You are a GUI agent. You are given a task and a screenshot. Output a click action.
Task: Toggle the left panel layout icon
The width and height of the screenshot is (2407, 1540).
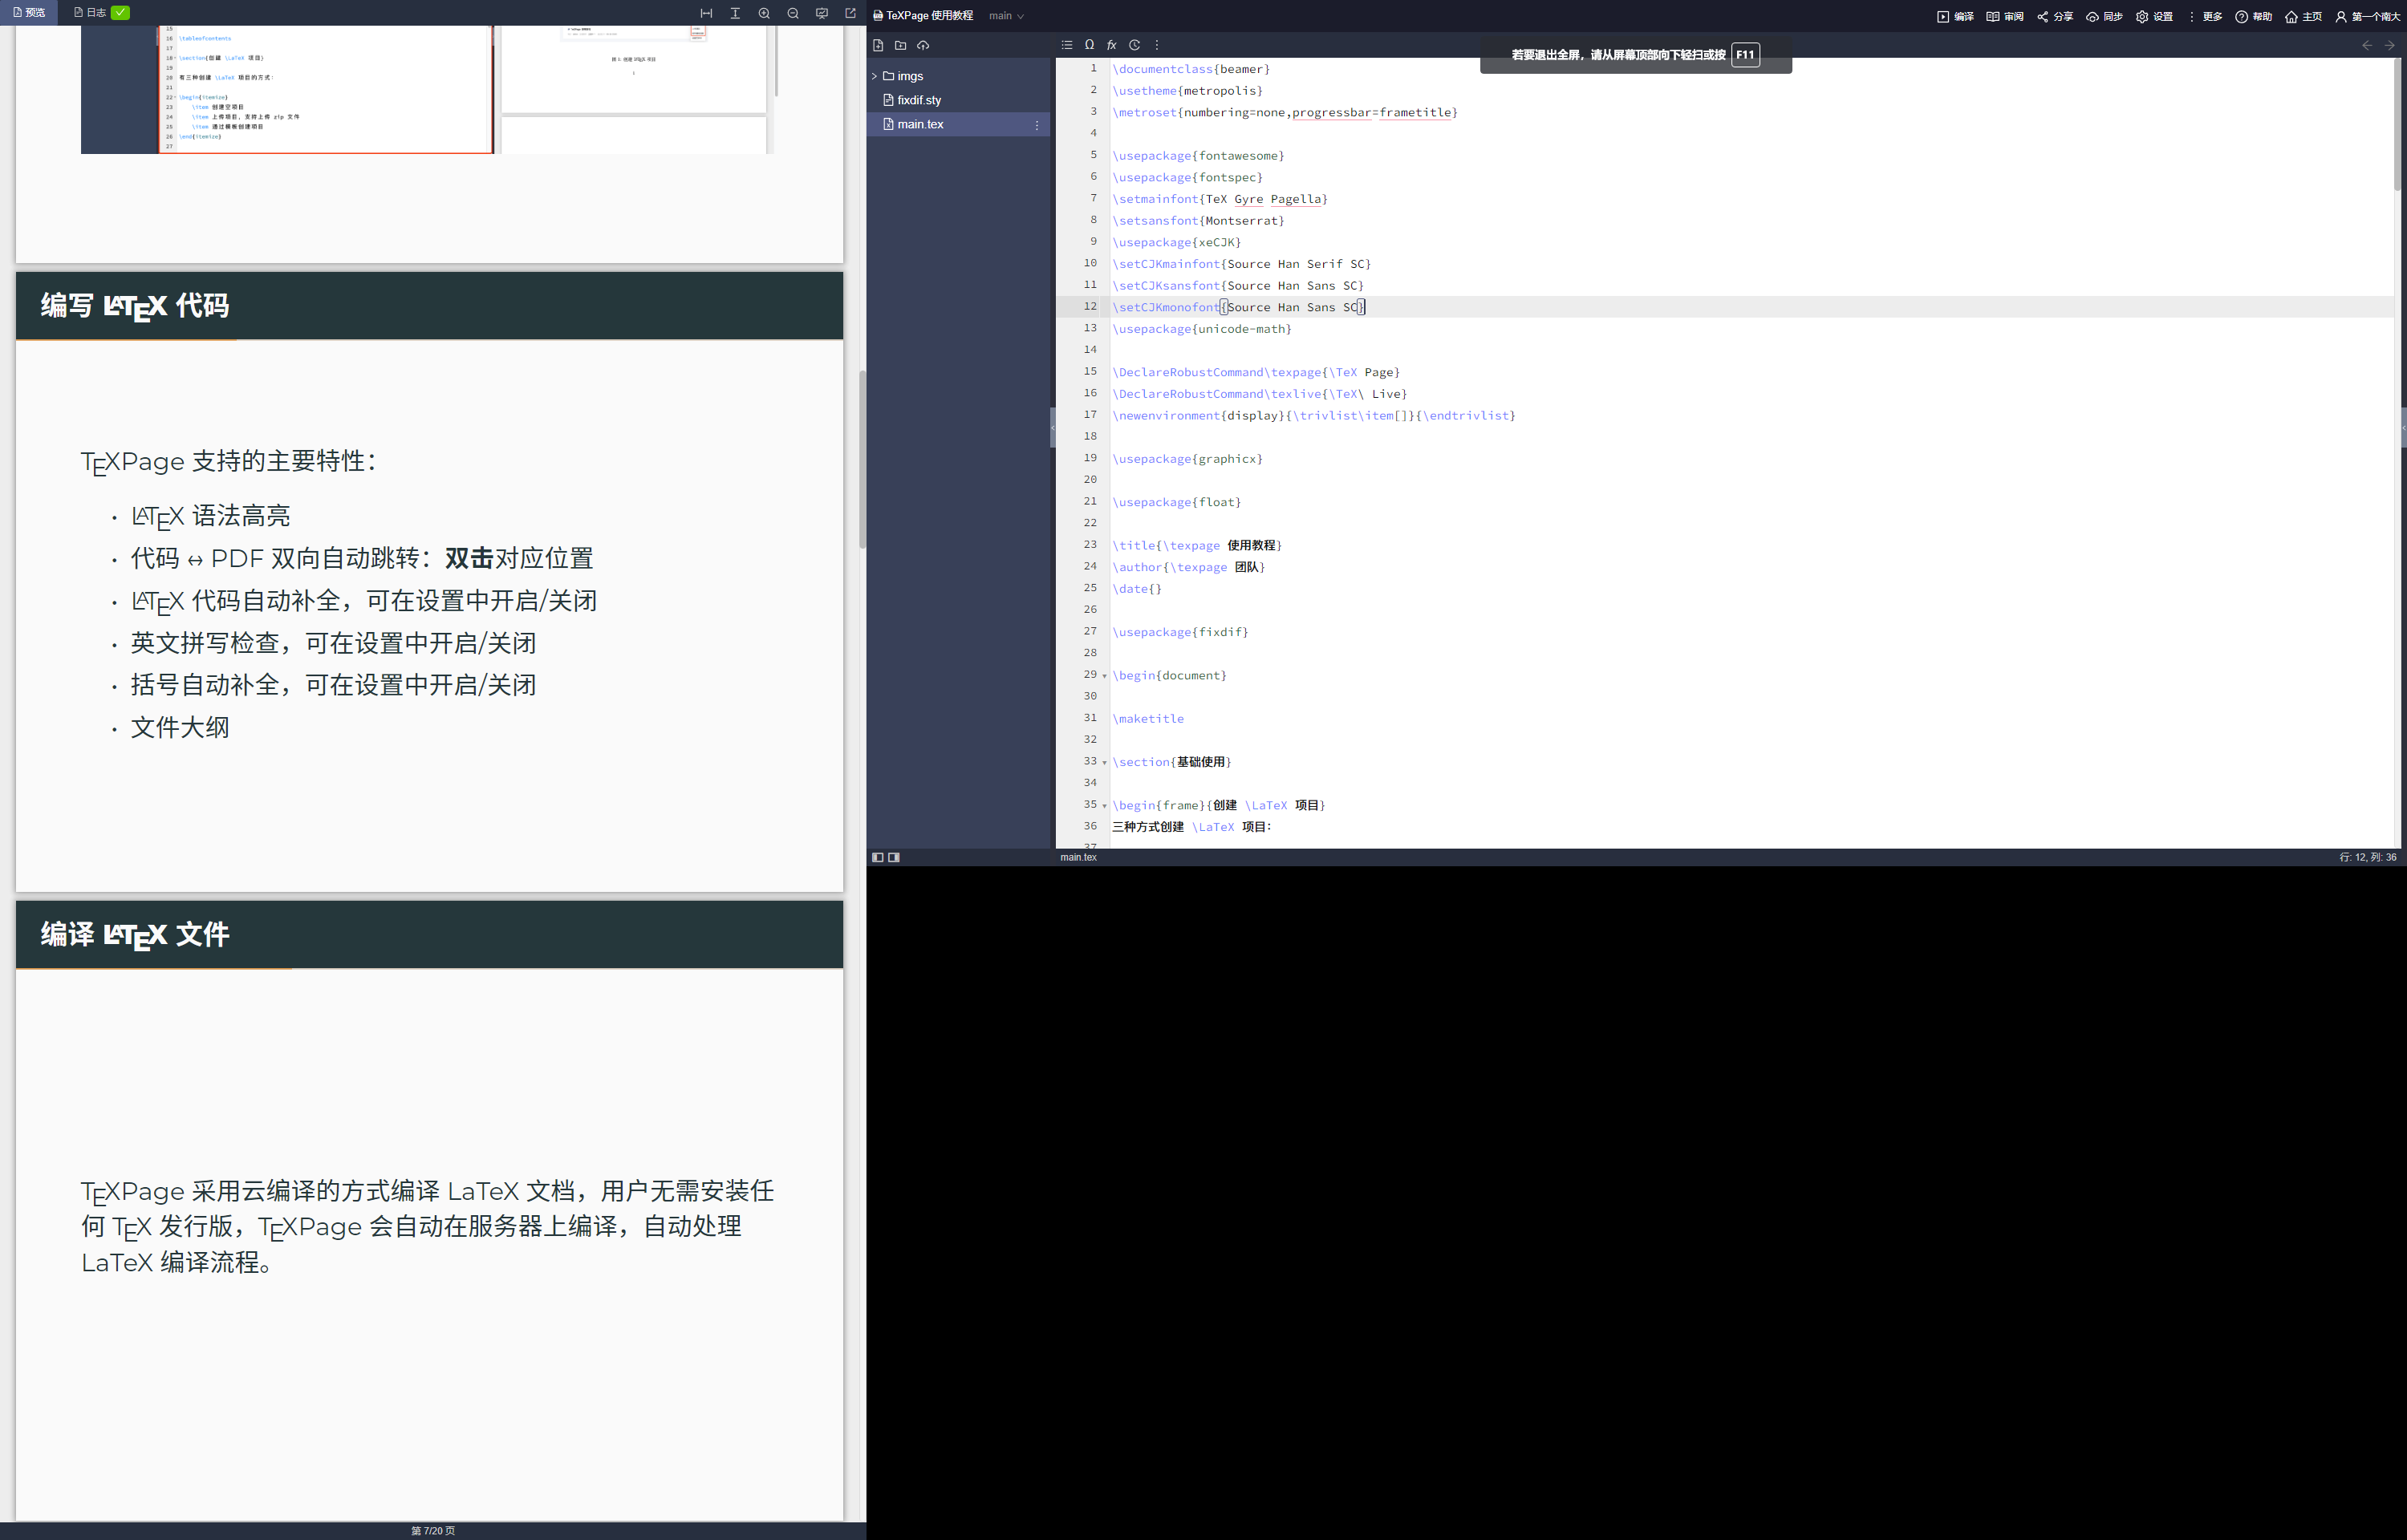pyautogui.click(x=878, y=857)
